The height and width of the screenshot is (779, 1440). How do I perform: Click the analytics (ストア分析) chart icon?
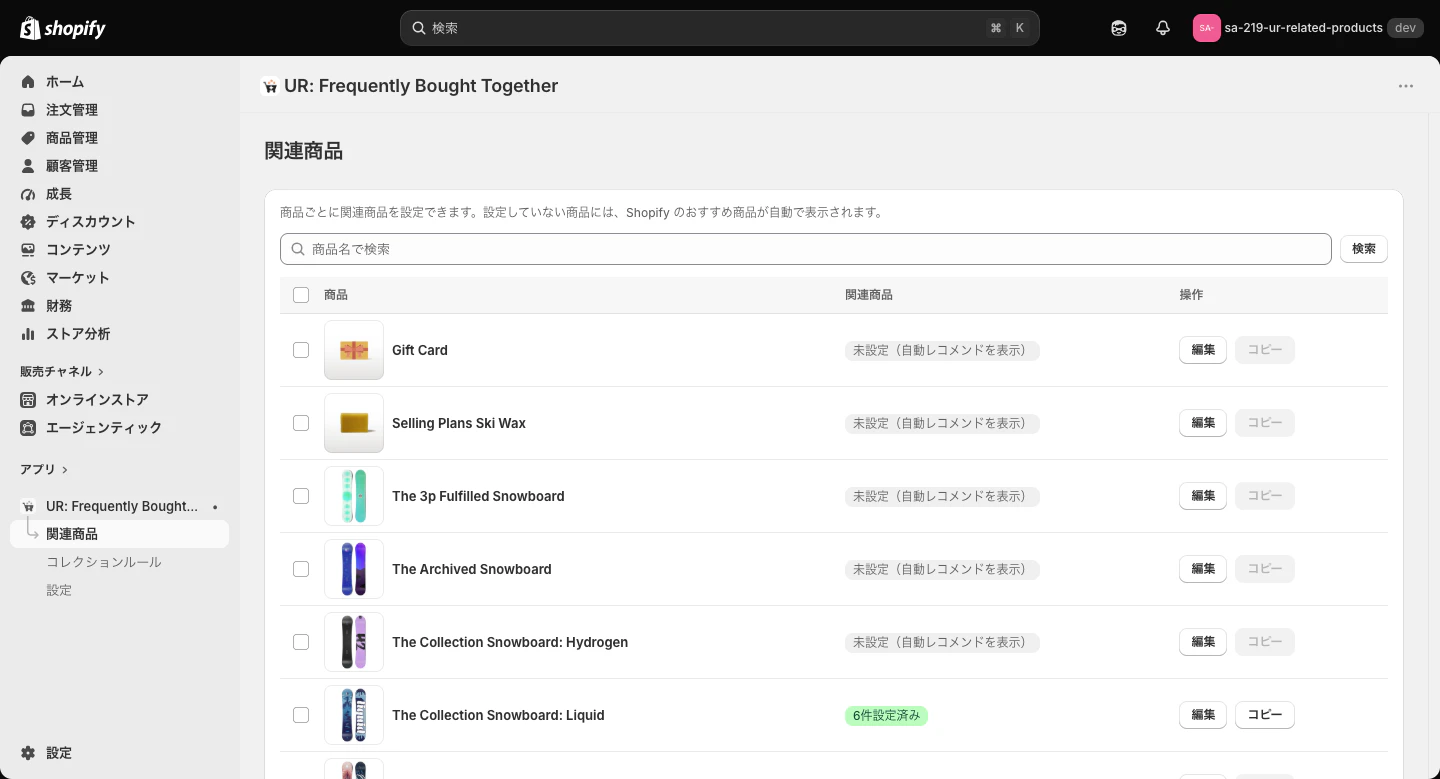click(x=28, y=334)
